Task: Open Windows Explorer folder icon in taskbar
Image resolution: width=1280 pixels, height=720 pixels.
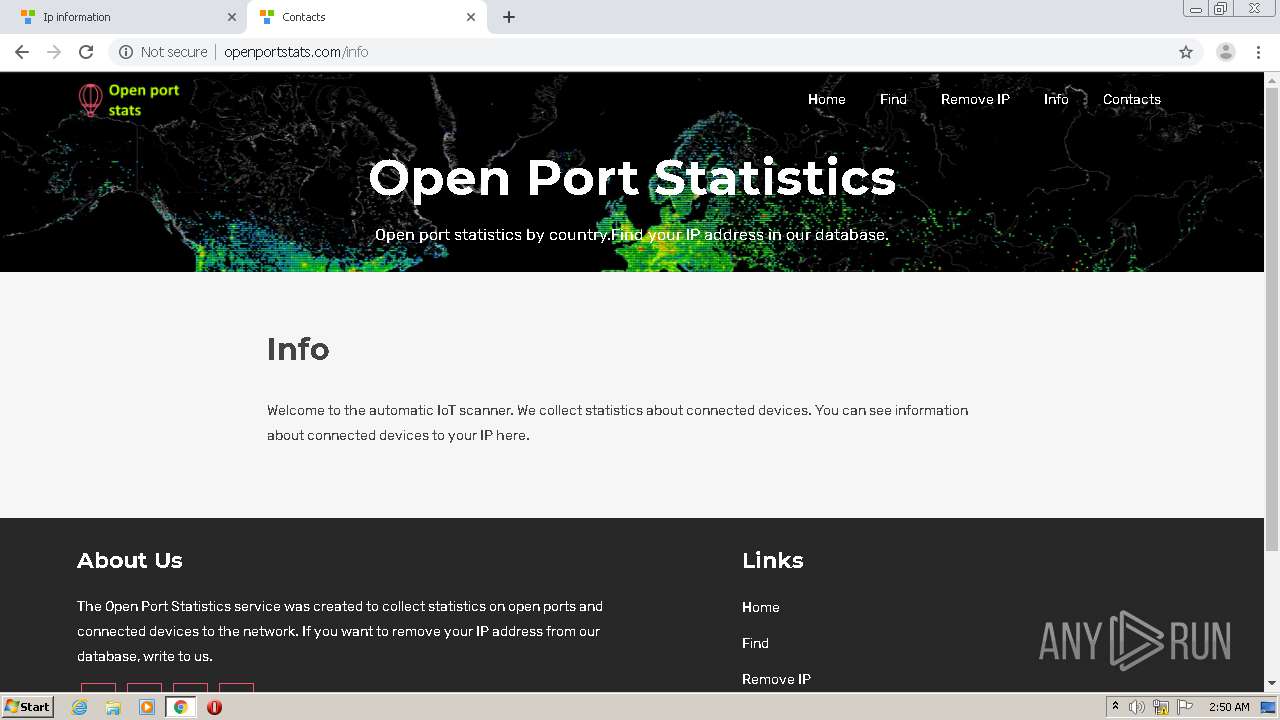Action: tap(113, 707)
